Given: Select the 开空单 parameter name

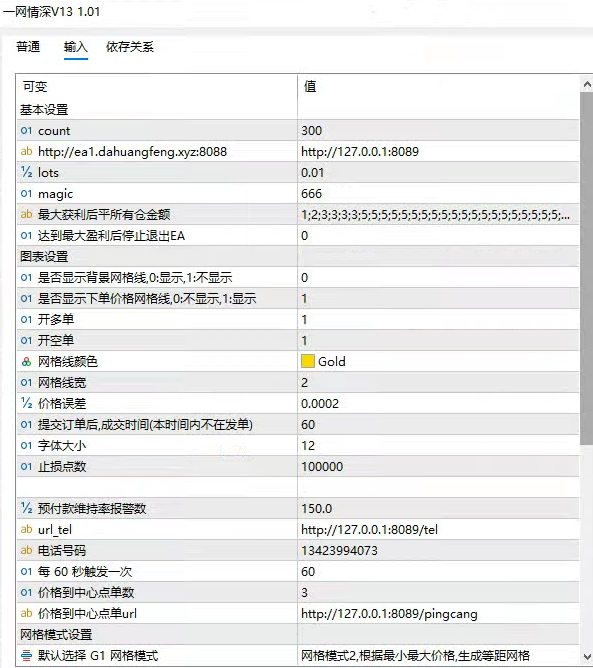Looking at the screenshot, I should pyautogui.click(x=56, y=340).
